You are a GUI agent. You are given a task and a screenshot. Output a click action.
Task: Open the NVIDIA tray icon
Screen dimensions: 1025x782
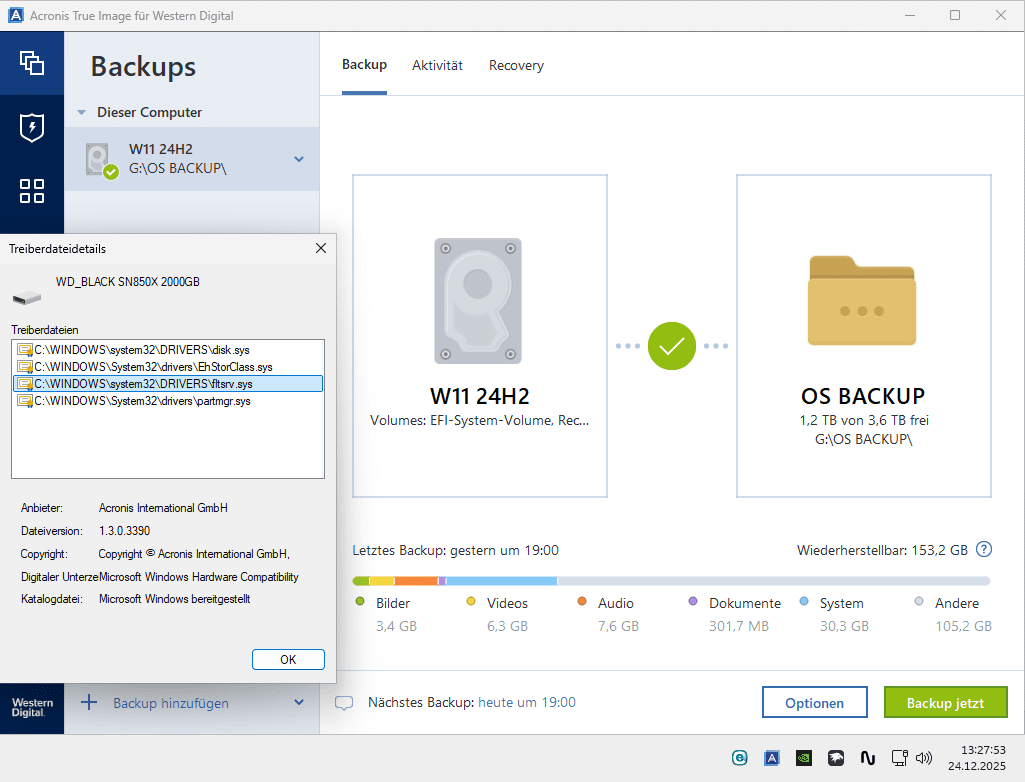[x=804, y=758]
